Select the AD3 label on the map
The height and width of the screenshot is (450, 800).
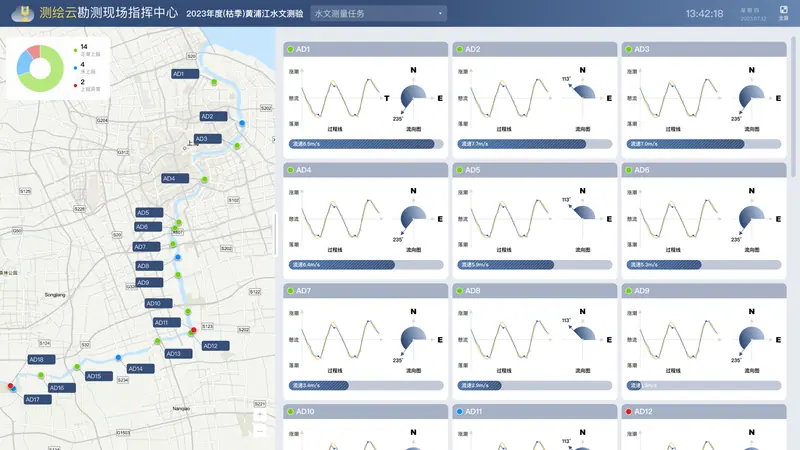point(208,139)
